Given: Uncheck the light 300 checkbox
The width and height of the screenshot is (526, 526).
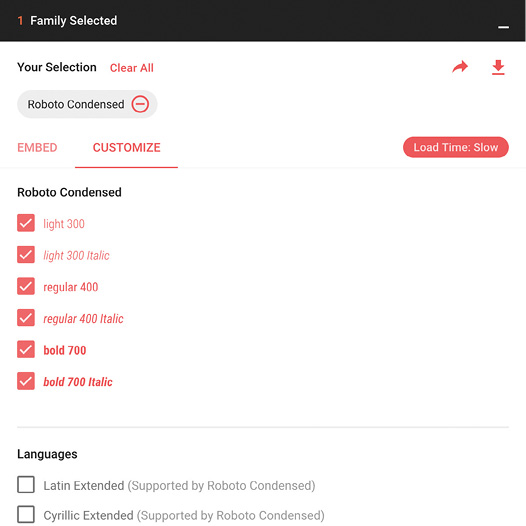Looking at the screenshot, I should (x=26, y=223).
